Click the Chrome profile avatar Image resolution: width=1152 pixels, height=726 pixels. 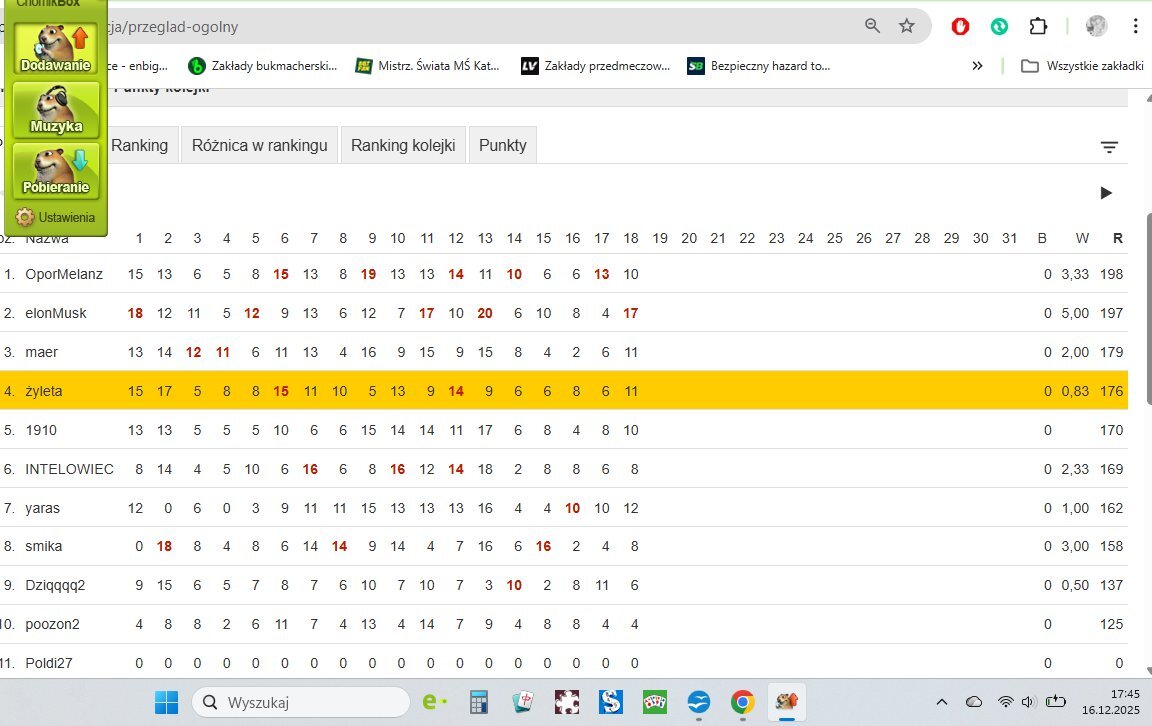coord(1096,26)
